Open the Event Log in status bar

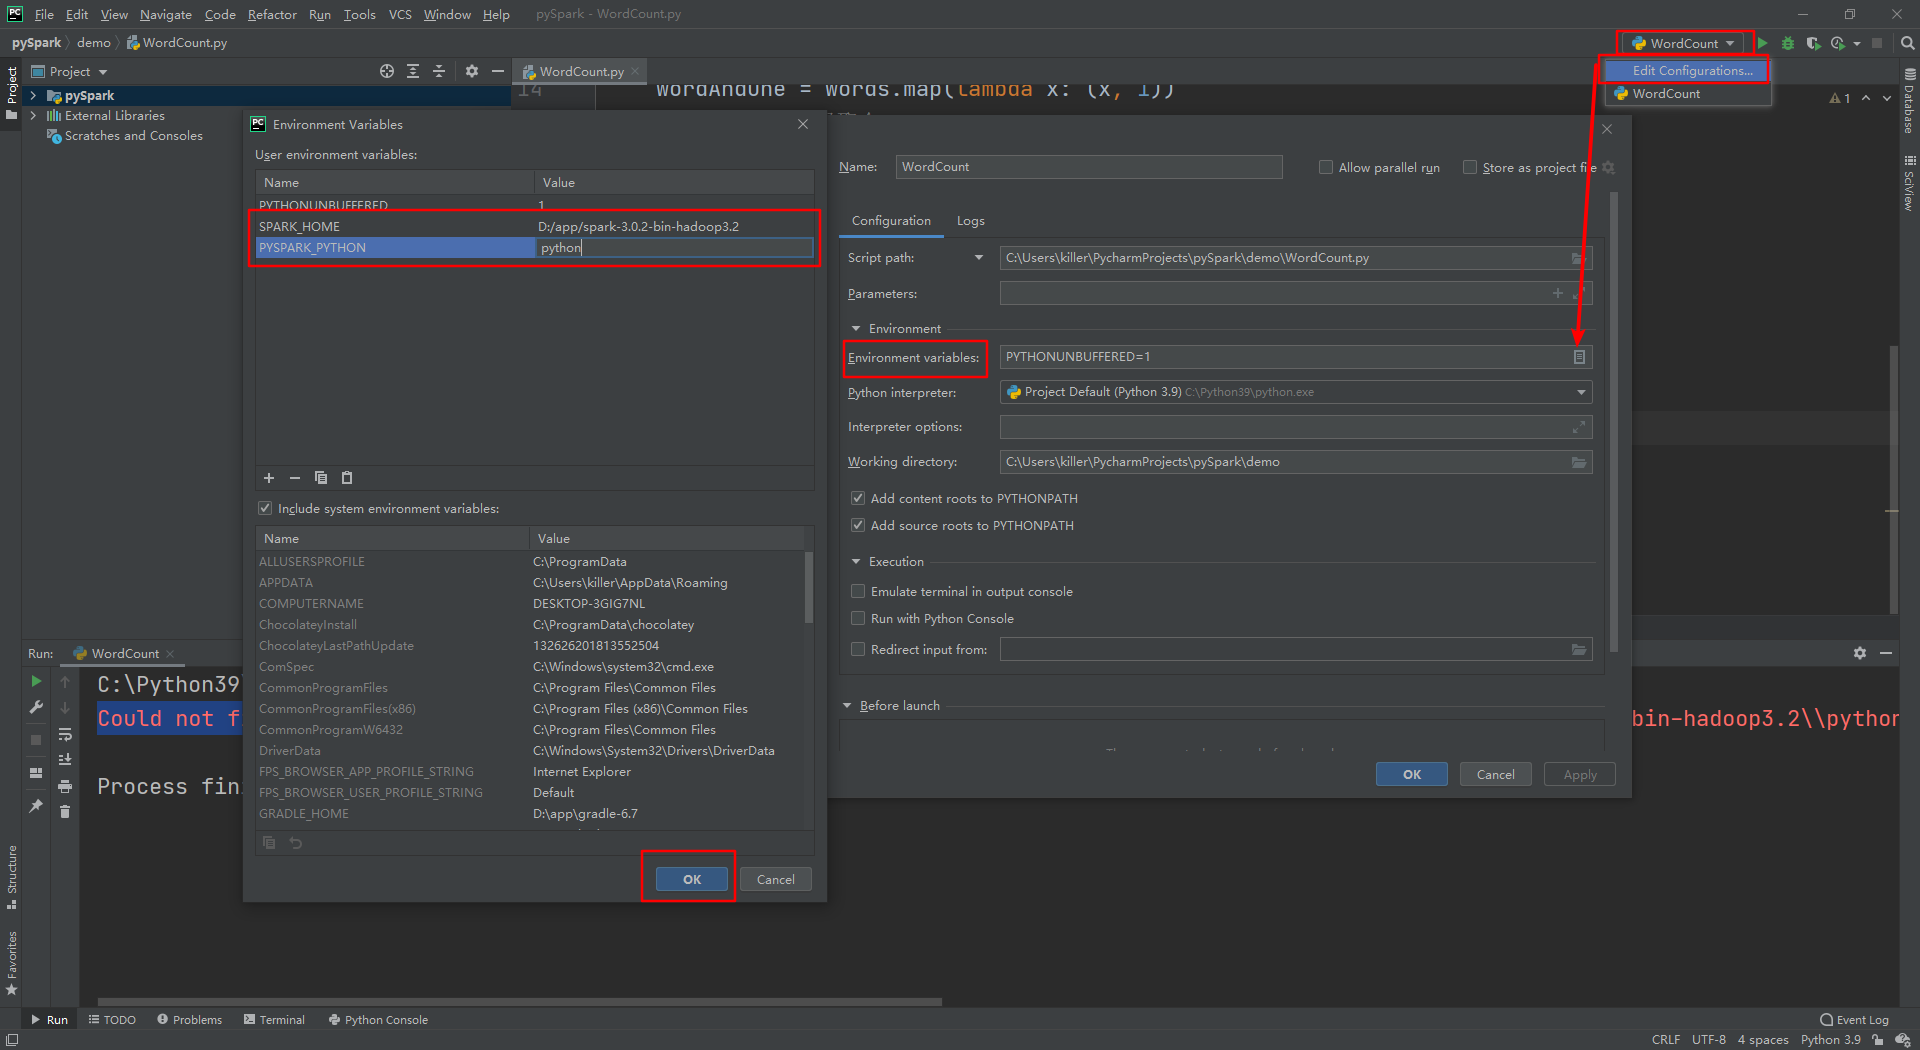coord(1854,1020)
